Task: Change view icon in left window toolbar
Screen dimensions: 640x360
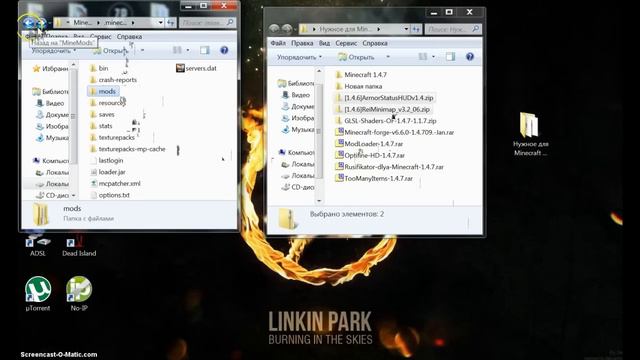Action: click(177, 50)
